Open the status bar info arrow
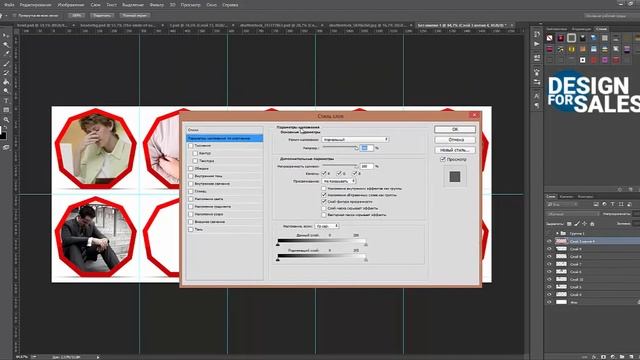 tap(98, 357)
